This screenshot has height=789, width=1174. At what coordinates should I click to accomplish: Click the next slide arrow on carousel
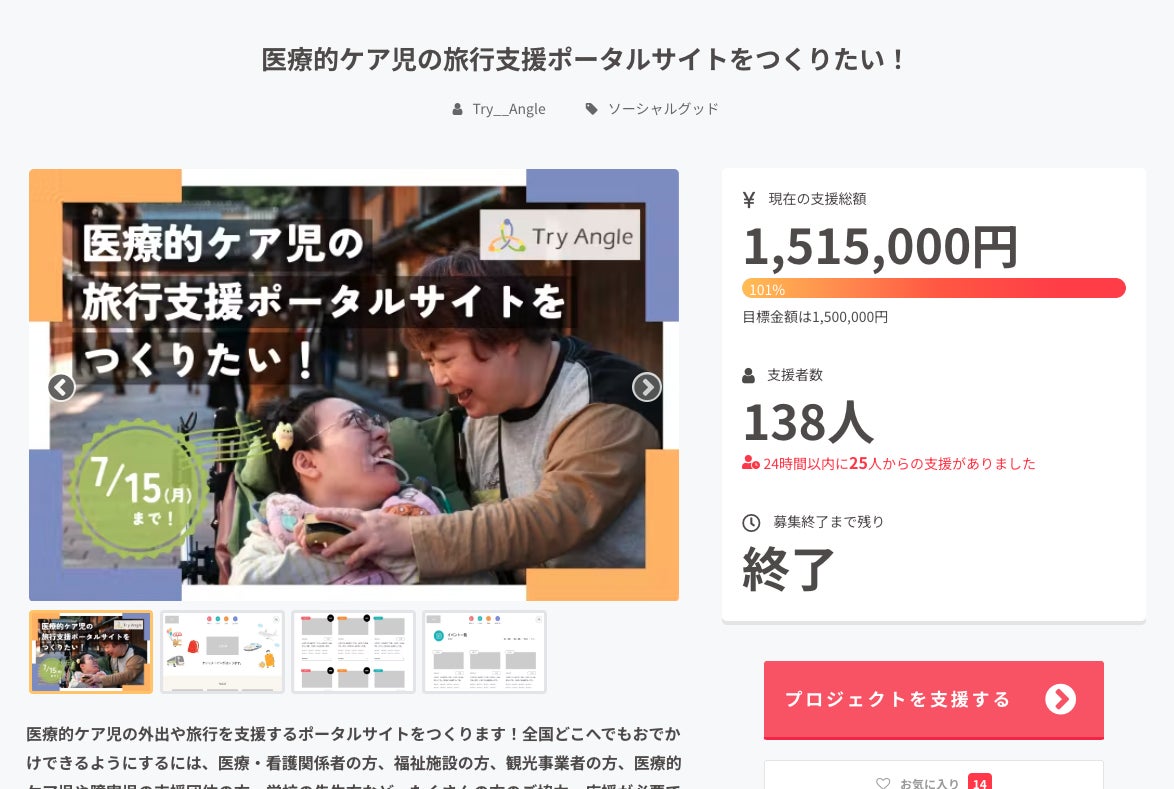pyautogui.click(x=647, y=387)
